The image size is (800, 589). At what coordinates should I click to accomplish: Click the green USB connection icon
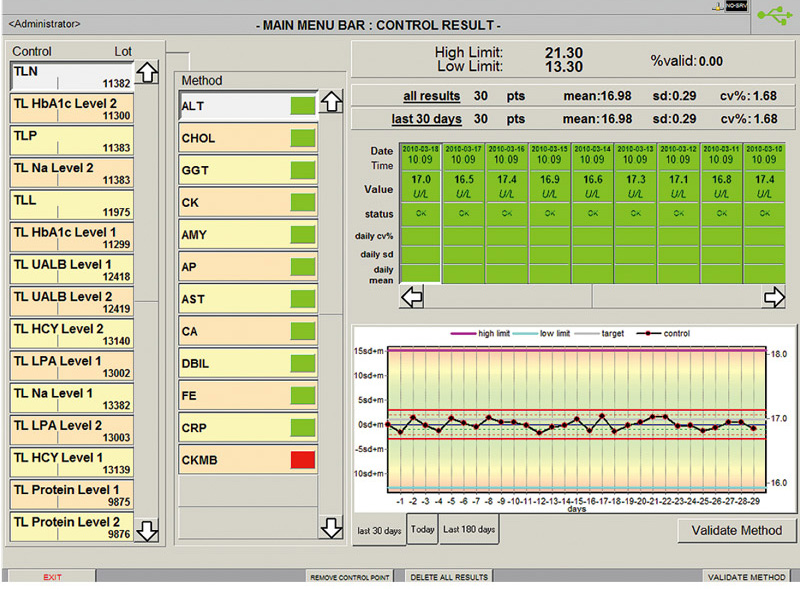(774, 15)
